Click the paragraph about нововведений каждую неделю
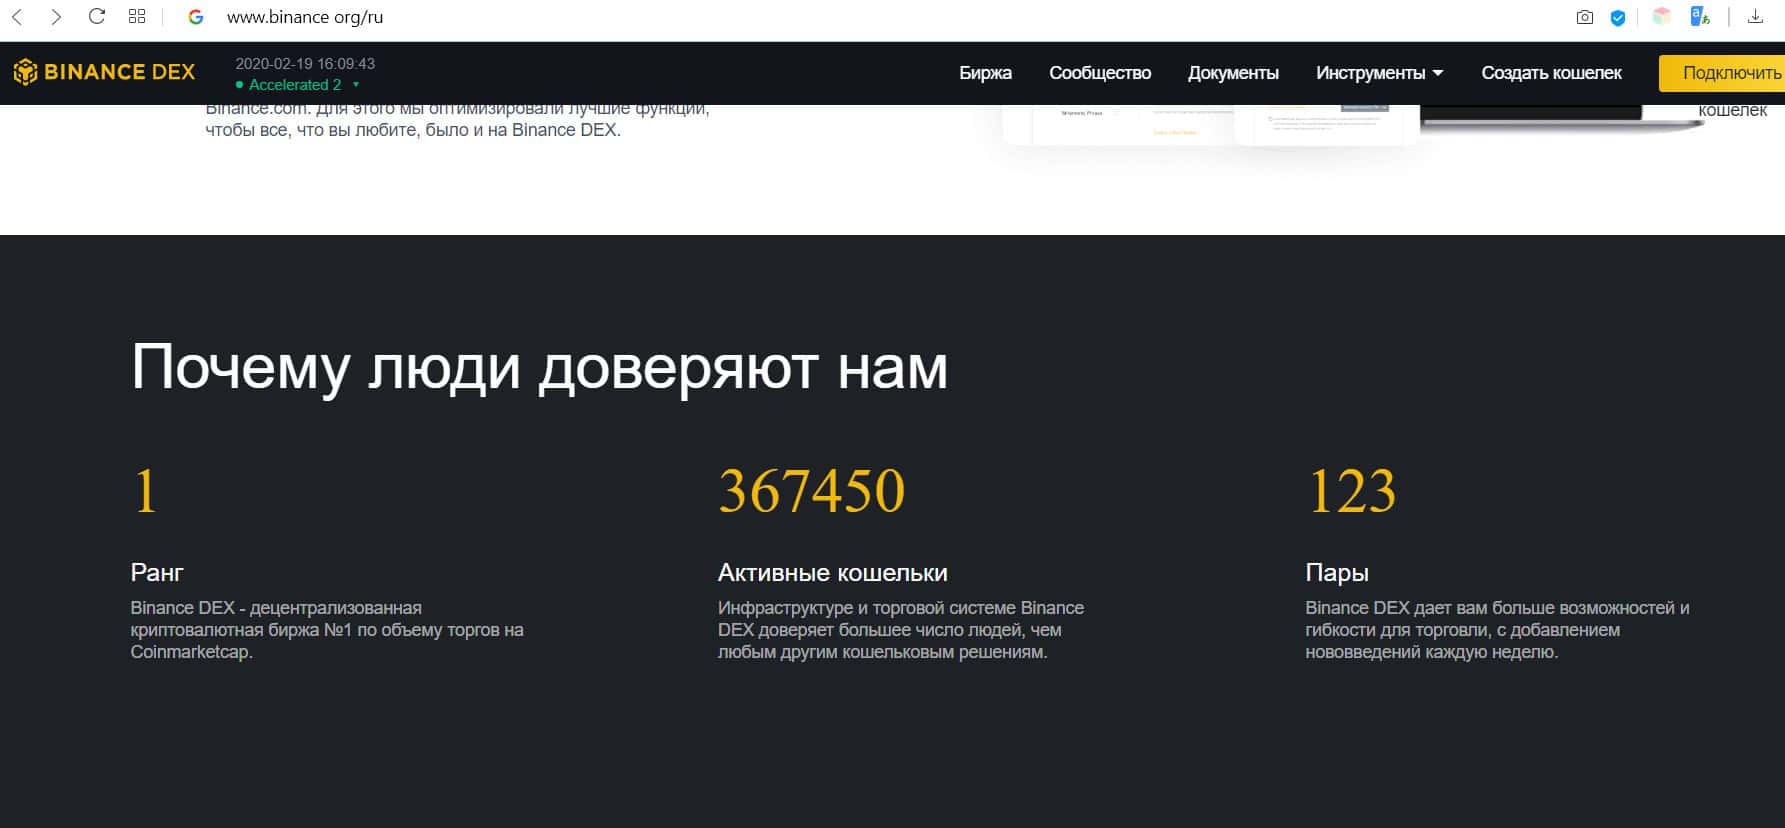 (1497, 630)
